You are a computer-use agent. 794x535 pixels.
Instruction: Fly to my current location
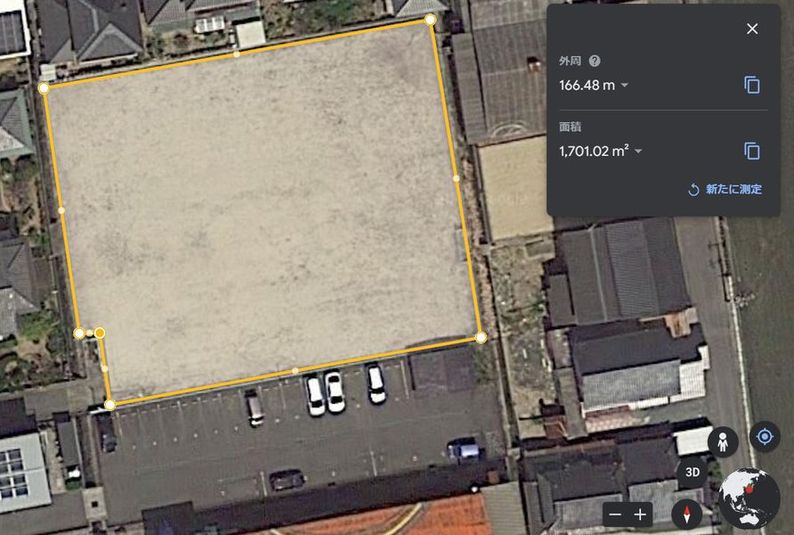pos(765,436)
